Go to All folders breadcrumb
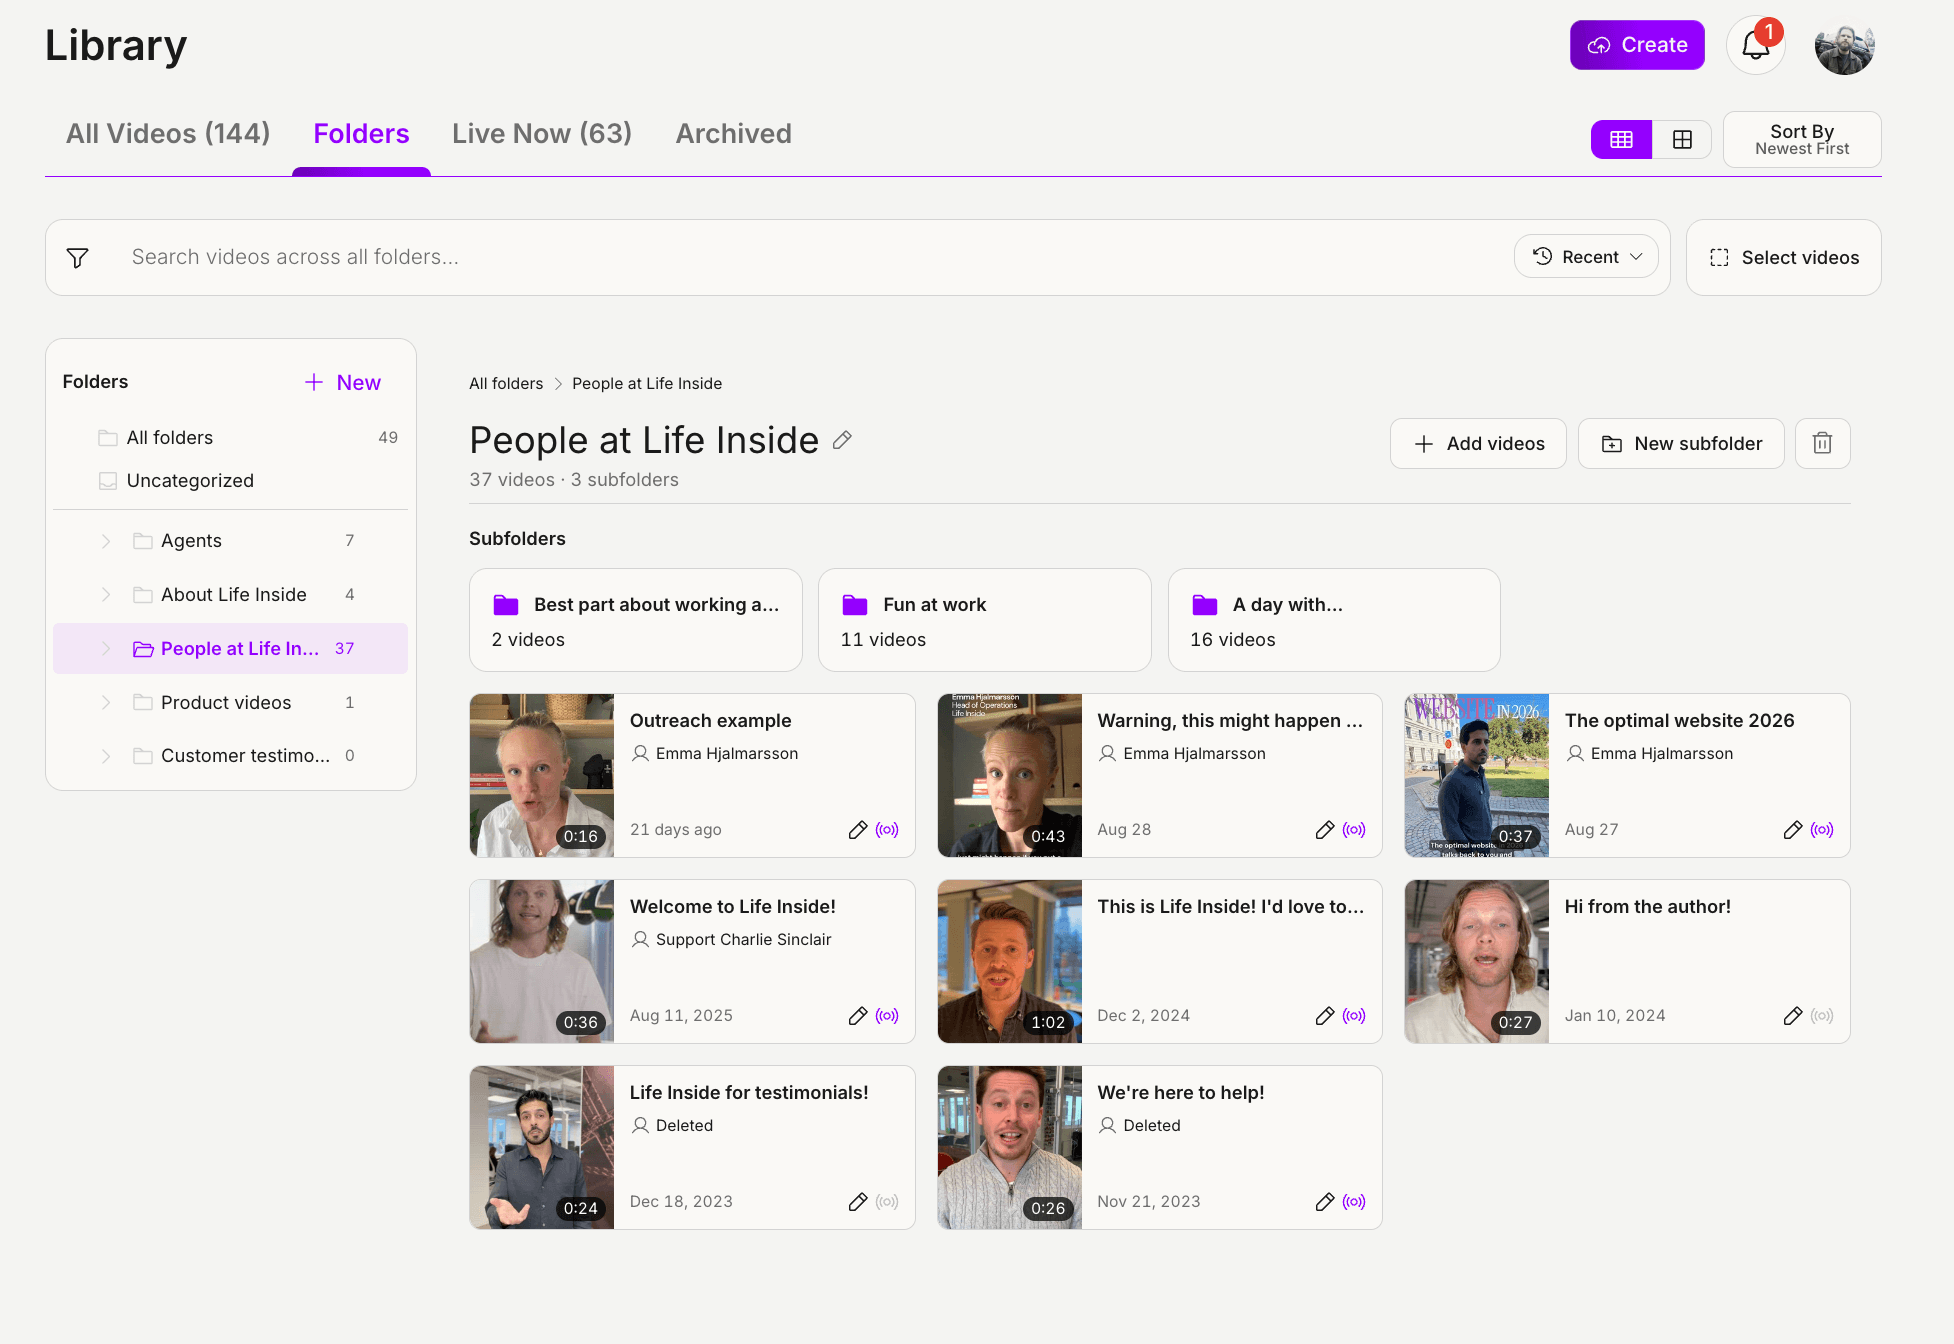Image resolution: width=1954 pixels, height=1344 pixels. click(506, 384)
